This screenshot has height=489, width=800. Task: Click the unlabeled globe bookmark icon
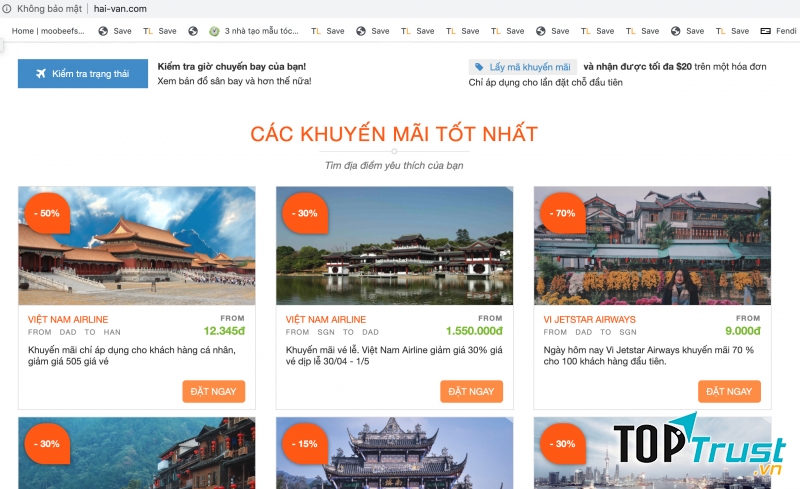point(193,31)
